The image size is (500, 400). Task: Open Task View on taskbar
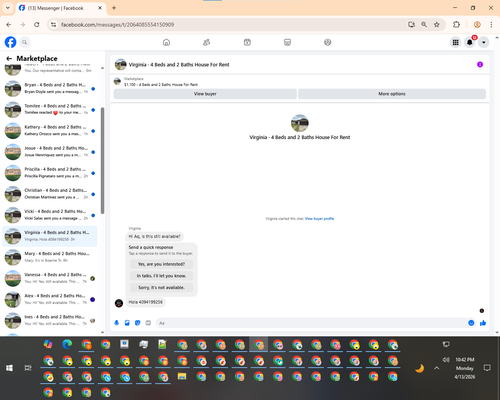pos(28,368)
